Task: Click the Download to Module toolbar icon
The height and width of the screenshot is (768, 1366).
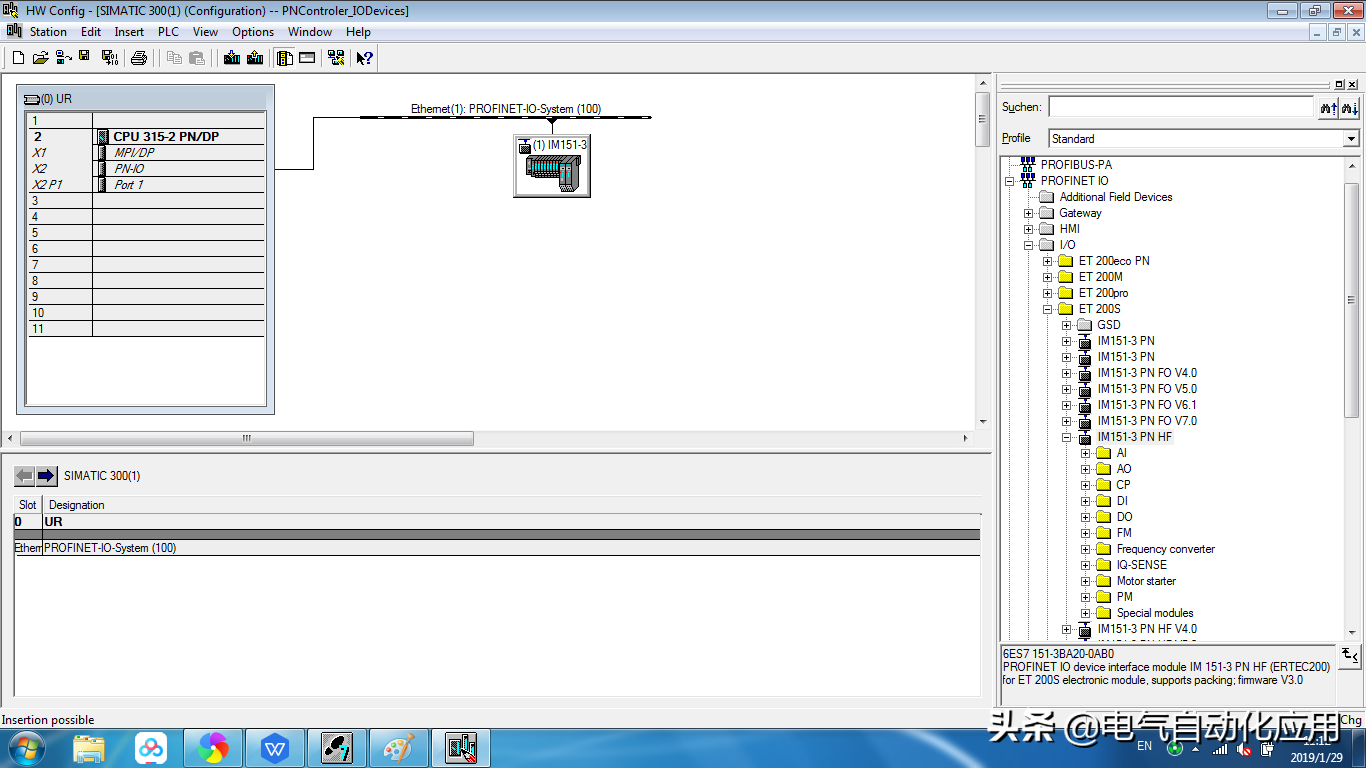Action: tap(232, 58)
